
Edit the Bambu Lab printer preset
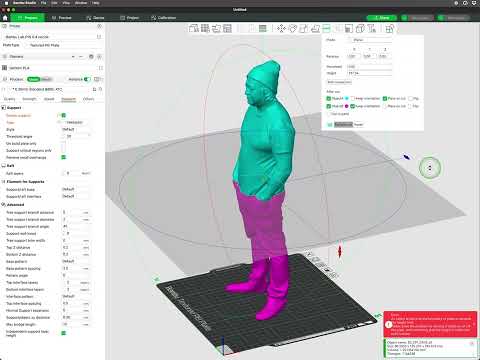(x=99, y=37)
